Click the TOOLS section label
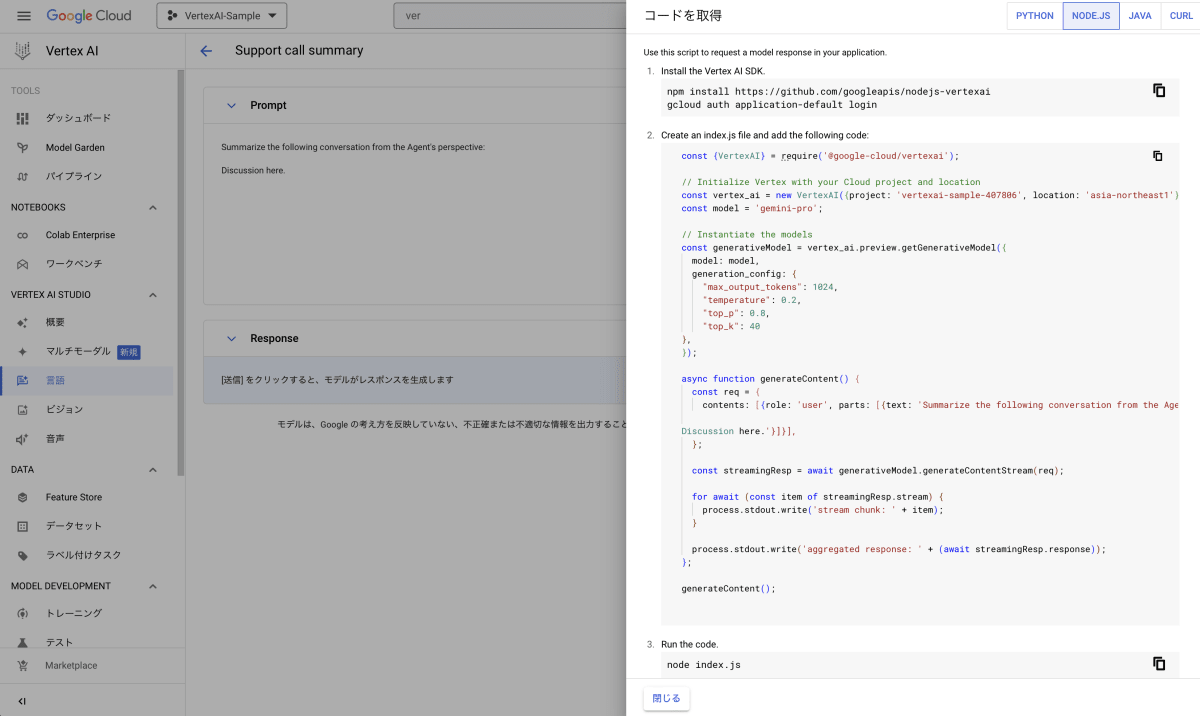This screenshot has width=1200, height=716. point(26,91)
